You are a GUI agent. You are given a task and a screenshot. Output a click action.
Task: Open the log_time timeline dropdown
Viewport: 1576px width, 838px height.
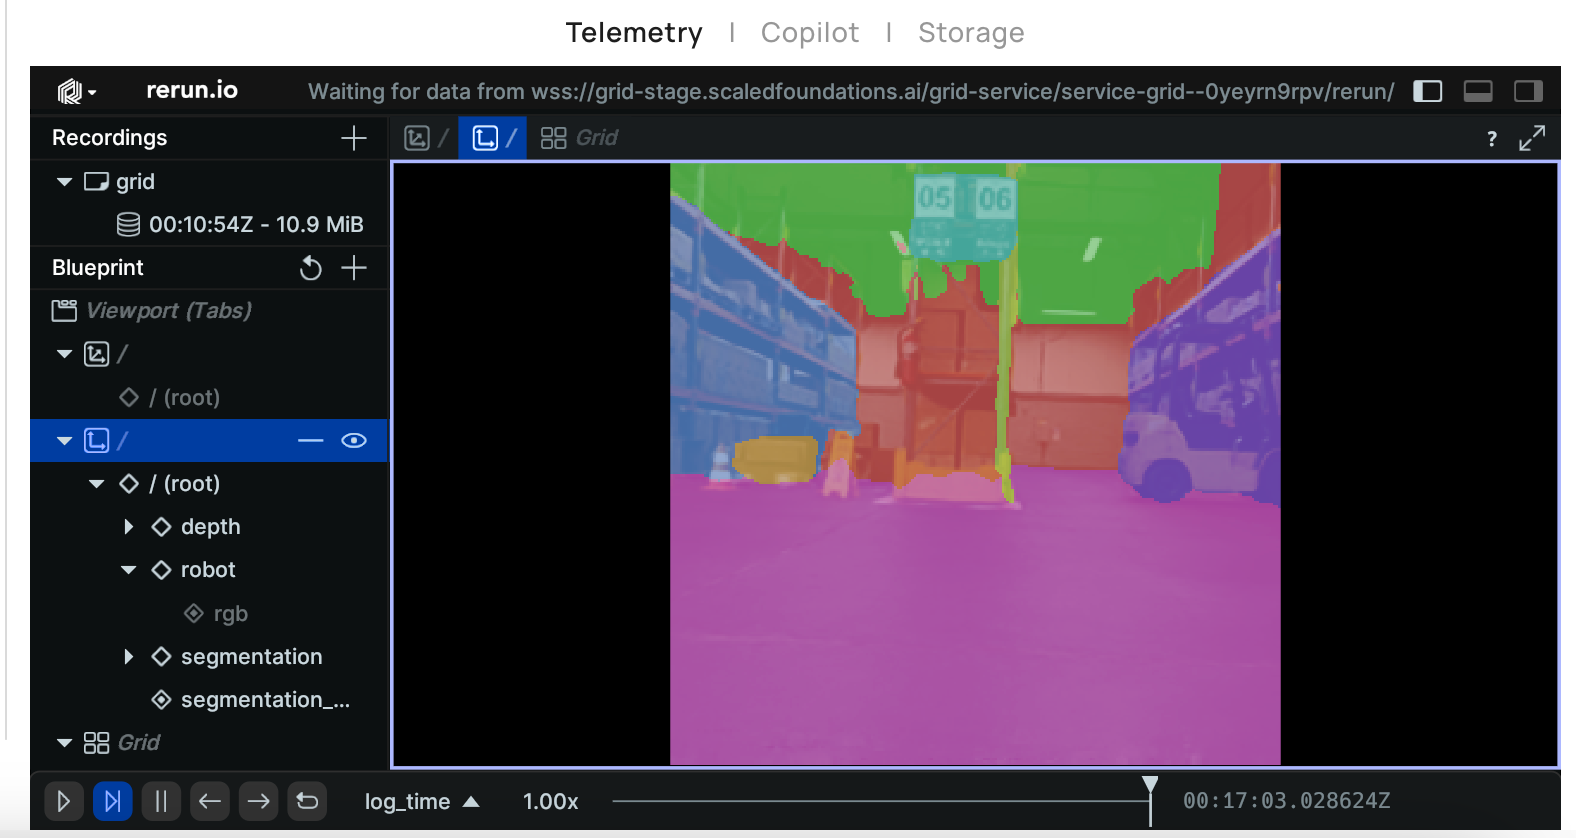tap(421, 802)
